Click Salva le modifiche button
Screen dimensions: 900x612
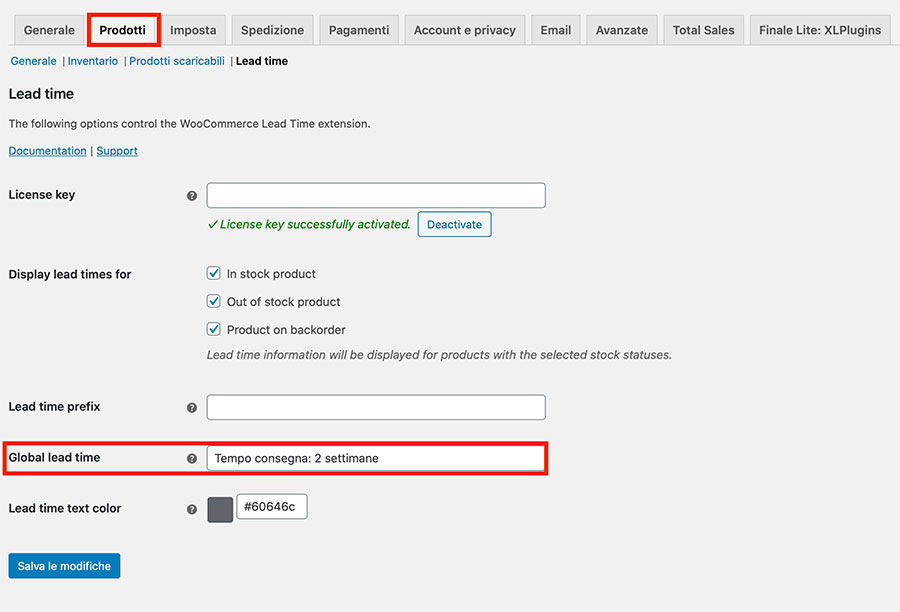(64, 566)
